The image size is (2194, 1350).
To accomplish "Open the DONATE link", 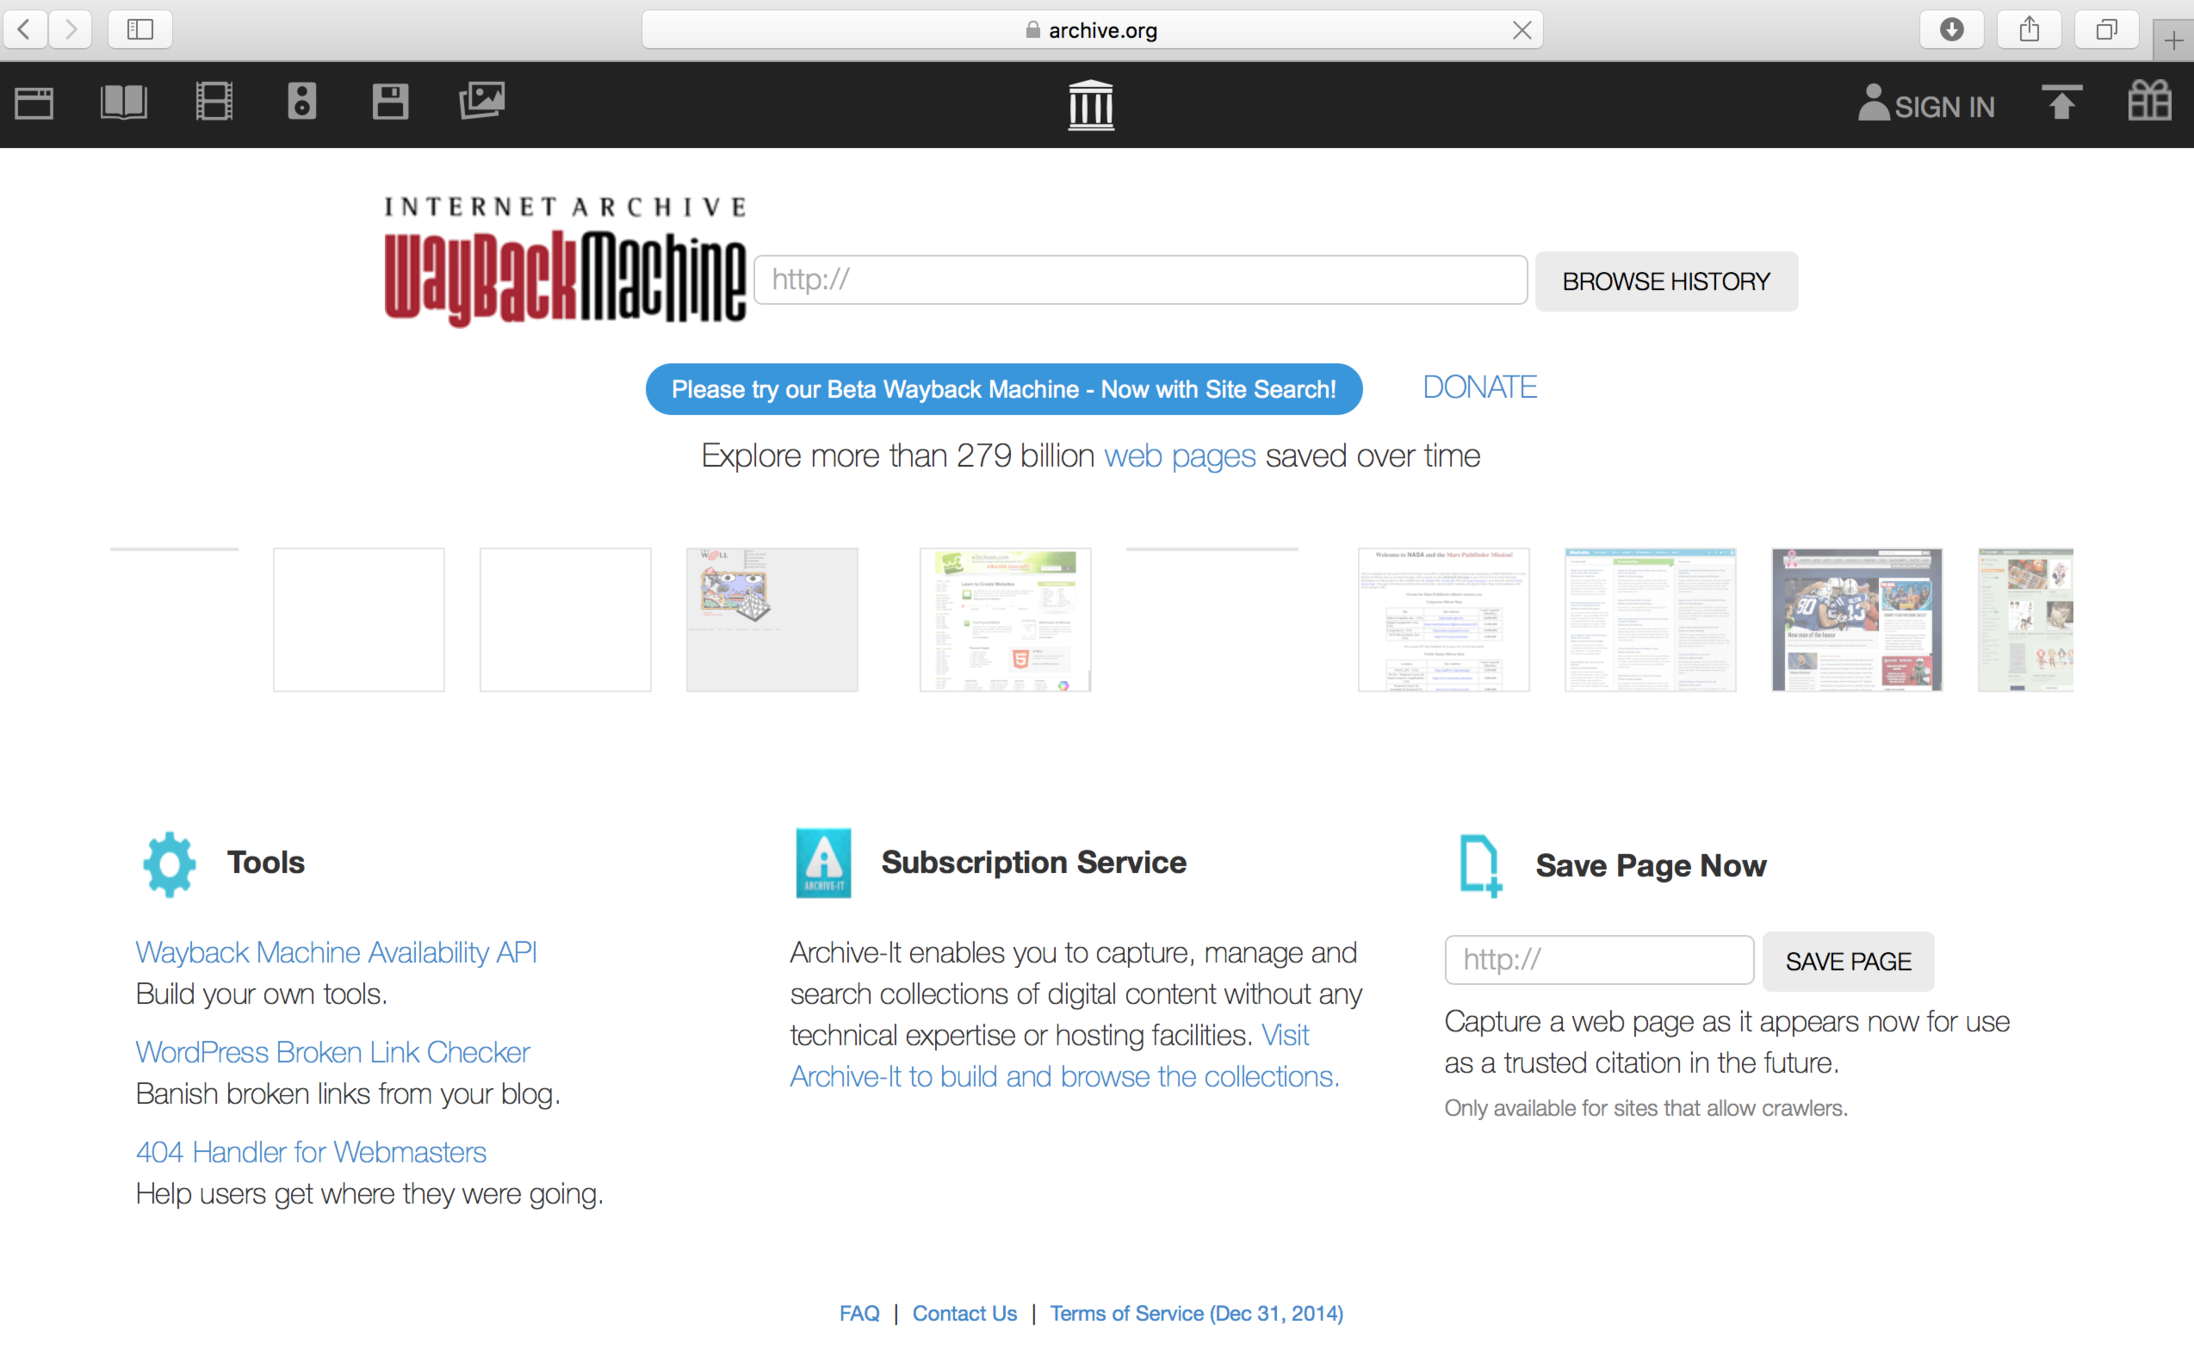I will pyautogui.click(x=1479, y=387).
